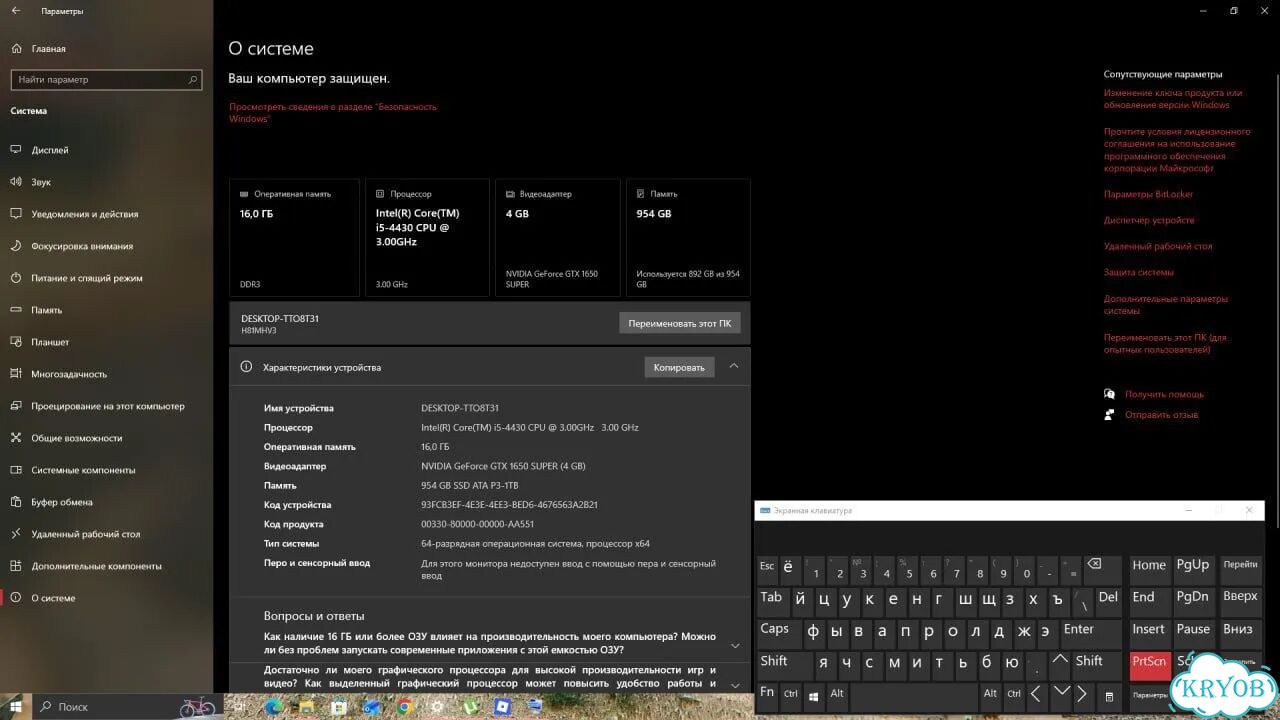
Task: Select the Память 954 GB card
Action: (688, 238)
